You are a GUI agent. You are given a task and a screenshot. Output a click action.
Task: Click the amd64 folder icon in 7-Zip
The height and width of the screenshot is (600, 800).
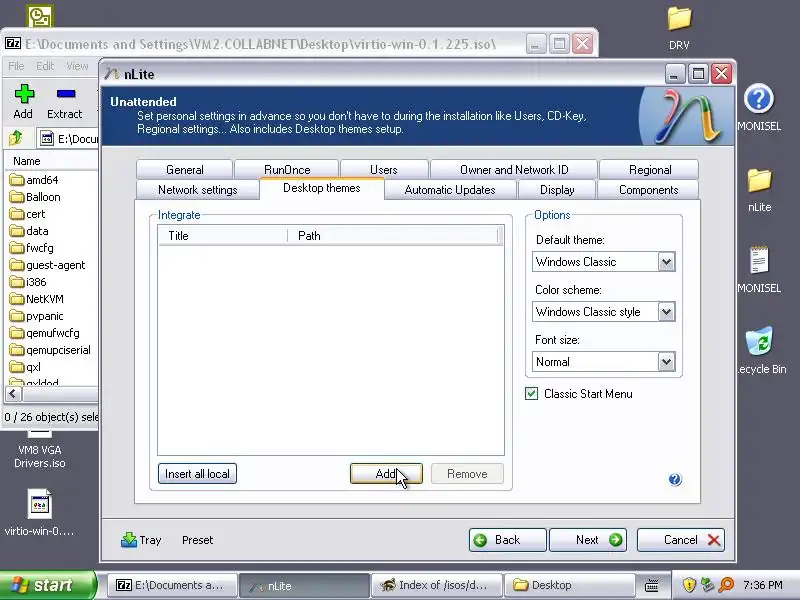[x=17, y=180]
